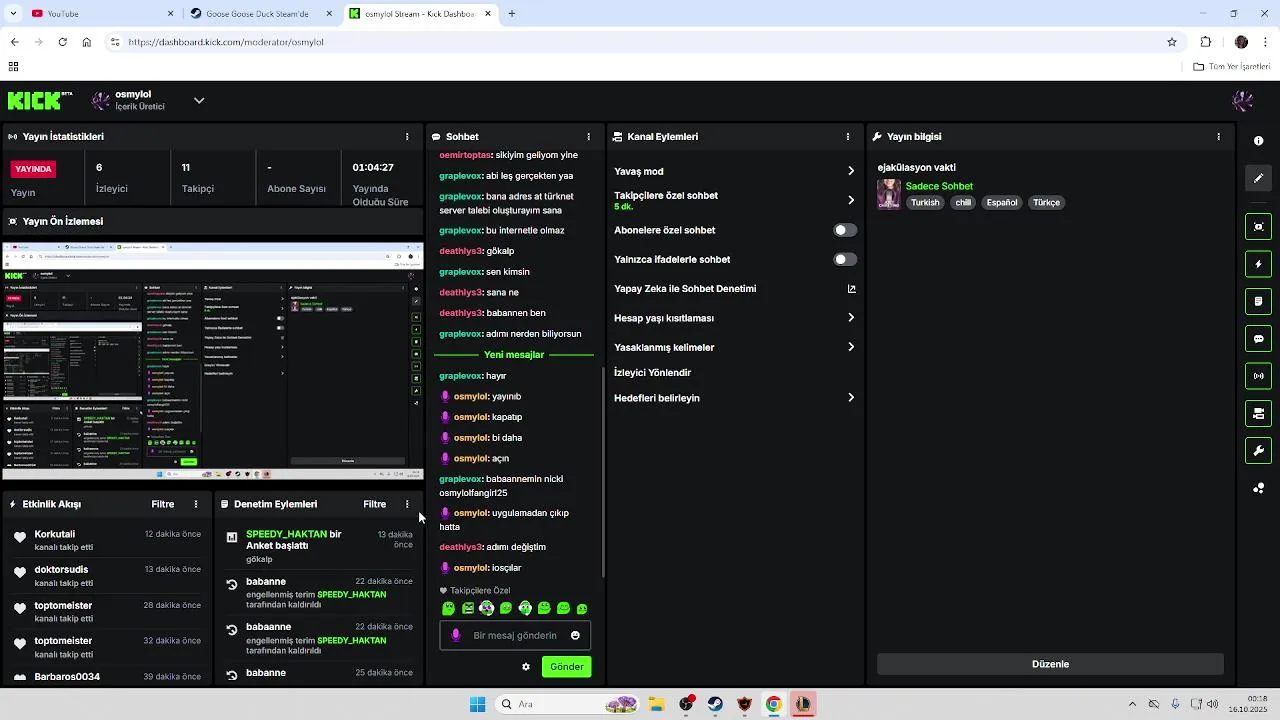1280x720 pixels.
Task: Open the emoji picker in the message box
Action: pyautogui.click(x=575, y=635)
